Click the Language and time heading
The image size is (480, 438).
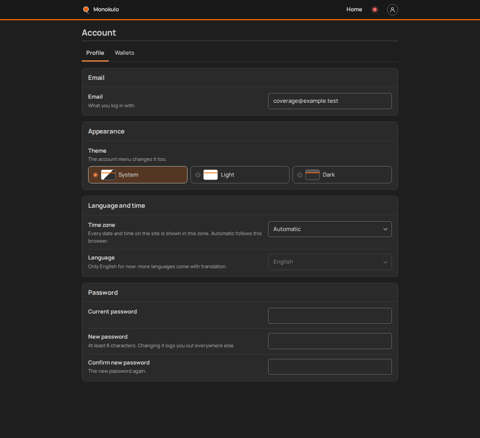coord(116,205)
